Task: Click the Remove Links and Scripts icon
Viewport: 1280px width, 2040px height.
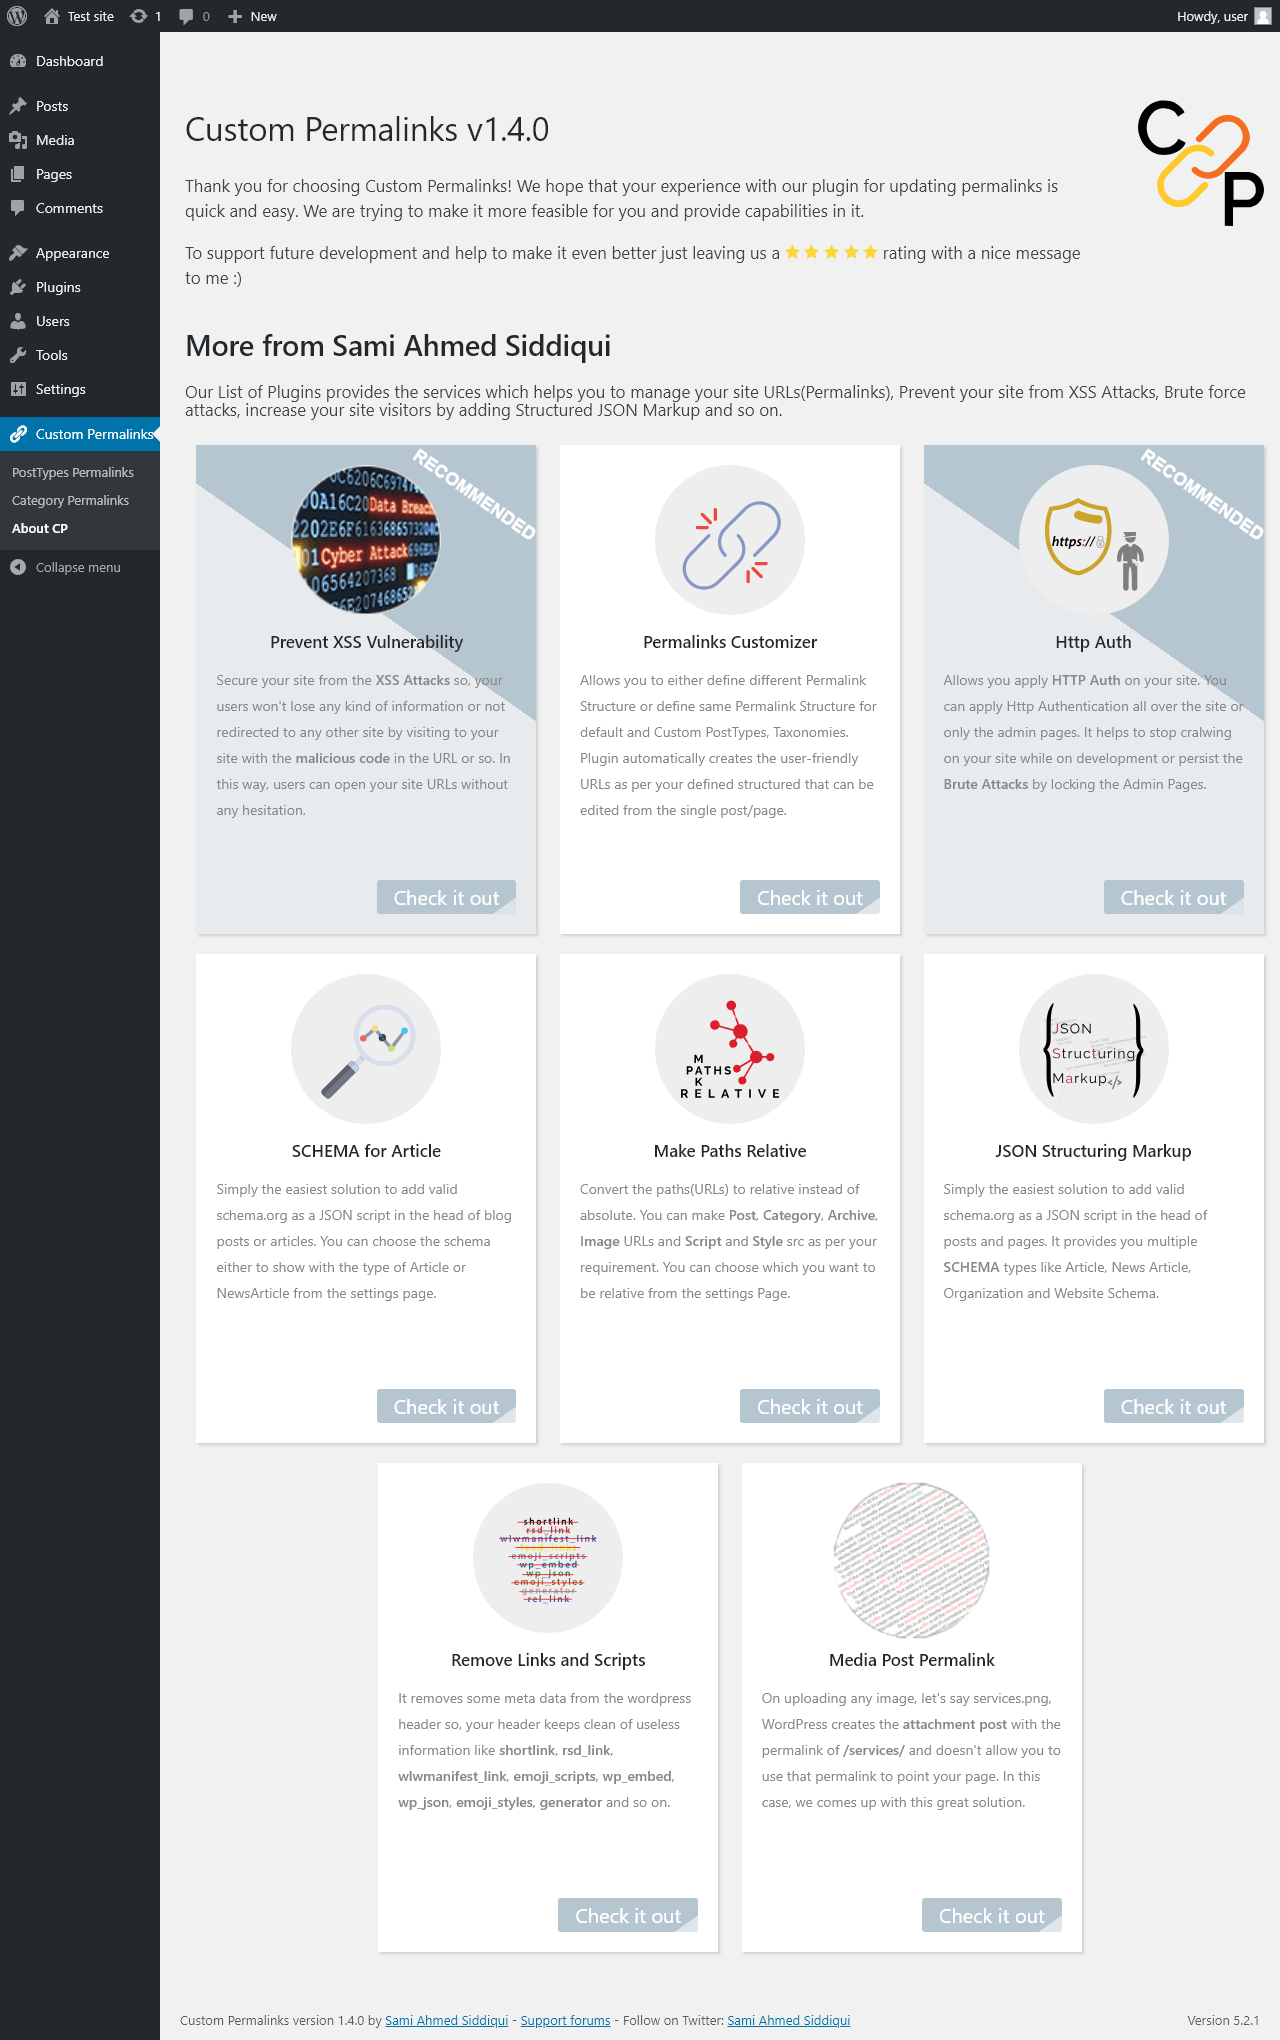Action: click(x=548, y=1558)
